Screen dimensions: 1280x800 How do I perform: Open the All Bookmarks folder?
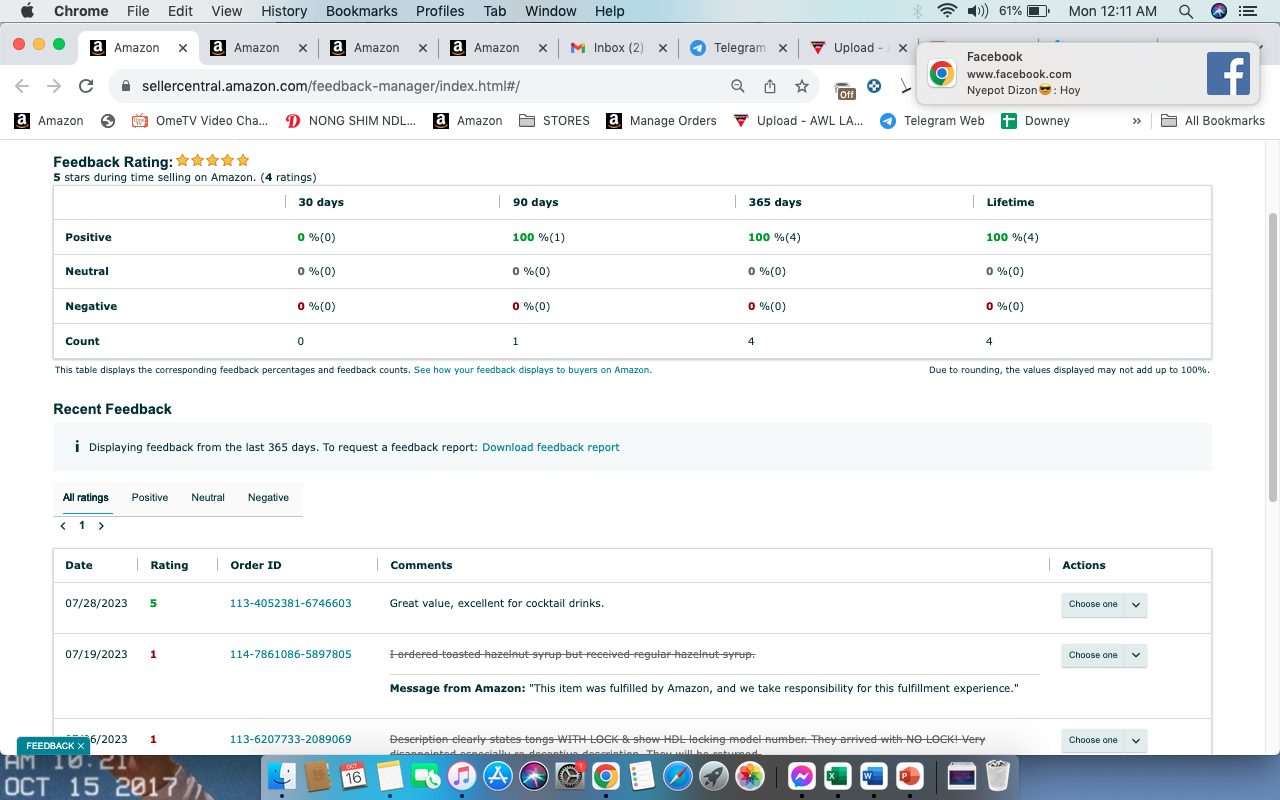click(x=1213, y=121)
